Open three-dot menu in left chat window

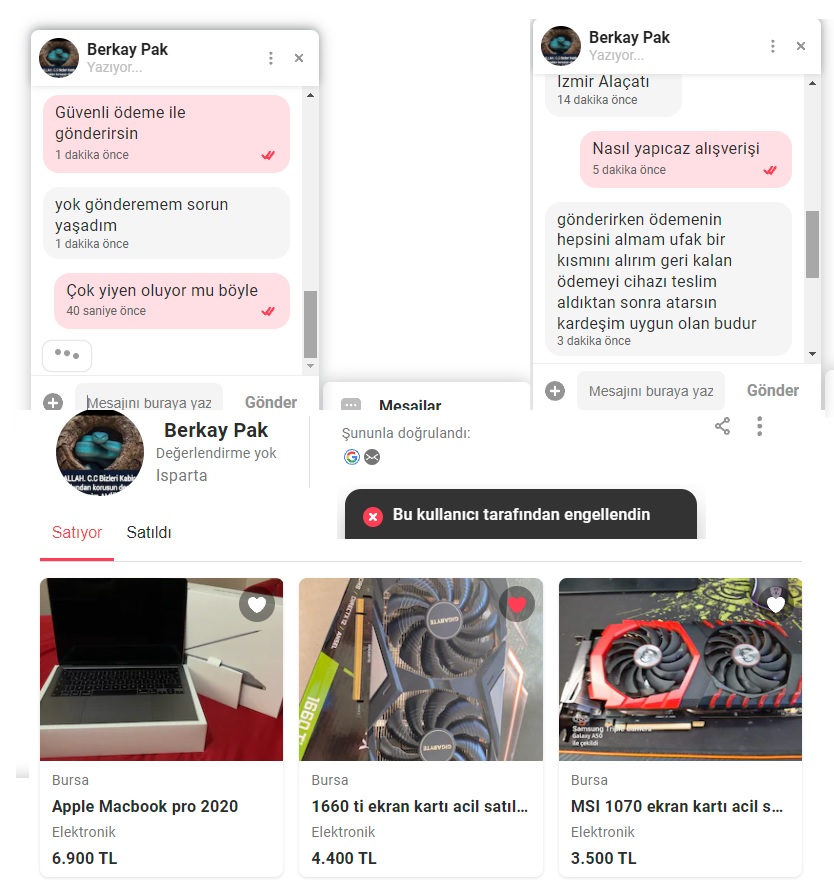tap(271, 58)
